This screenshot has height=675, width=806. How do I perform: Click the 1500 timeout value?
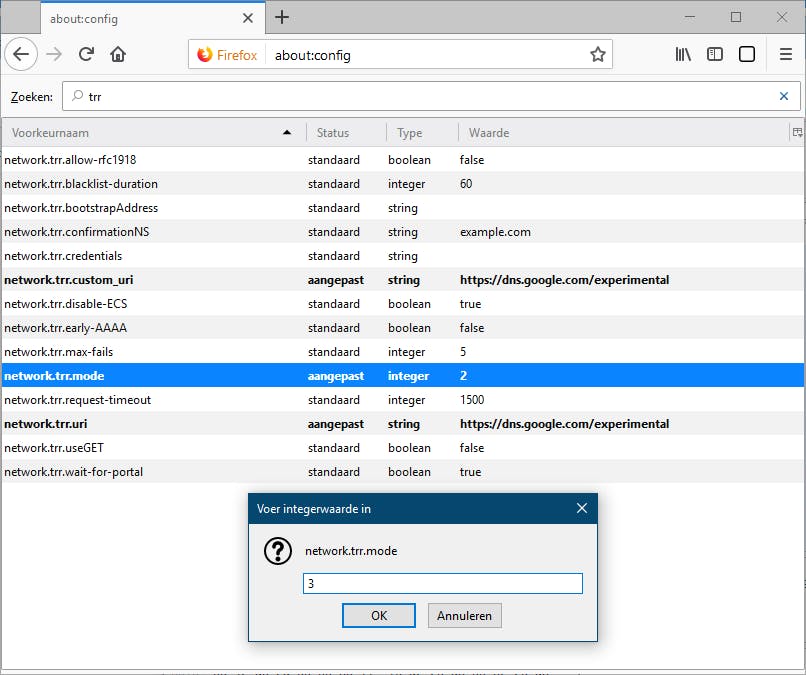pyautogui.click(x=472, y=400)
